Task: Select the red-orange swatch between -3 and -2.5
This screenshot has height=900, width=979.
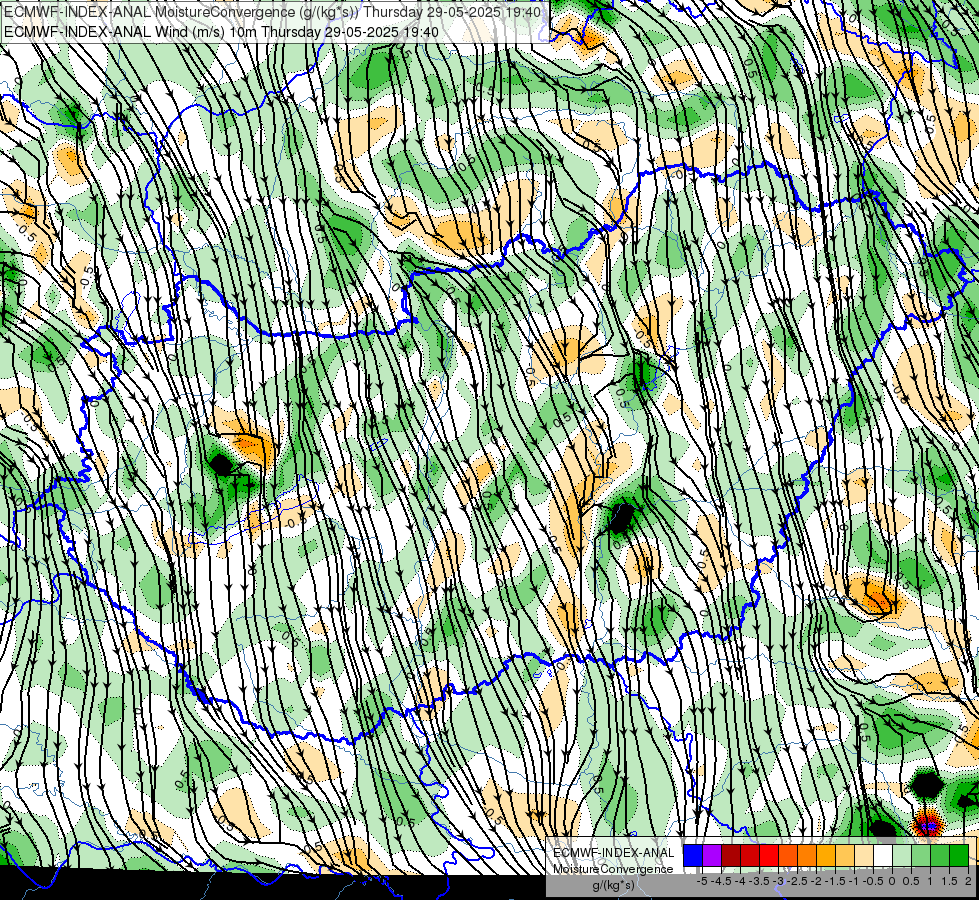Action: 788,856
